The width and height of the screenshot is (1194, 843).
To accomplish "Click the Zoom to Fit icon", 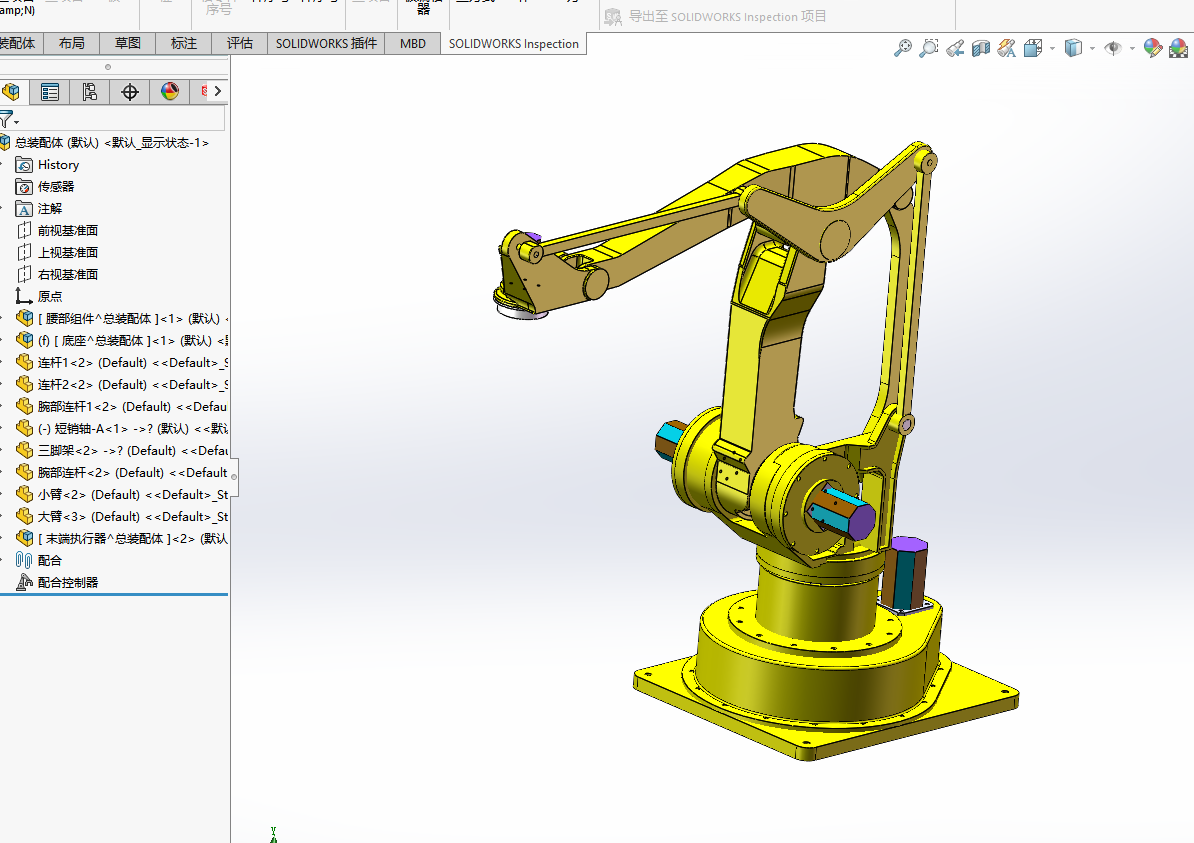I will (x=902, y=49).
